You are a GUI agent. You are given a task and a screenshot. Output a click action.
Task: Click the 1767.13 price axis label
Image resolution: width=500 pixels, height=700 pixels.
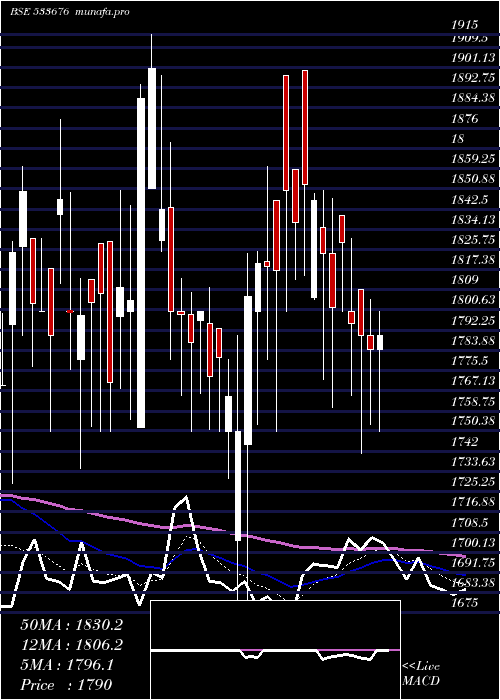(473, 381)
